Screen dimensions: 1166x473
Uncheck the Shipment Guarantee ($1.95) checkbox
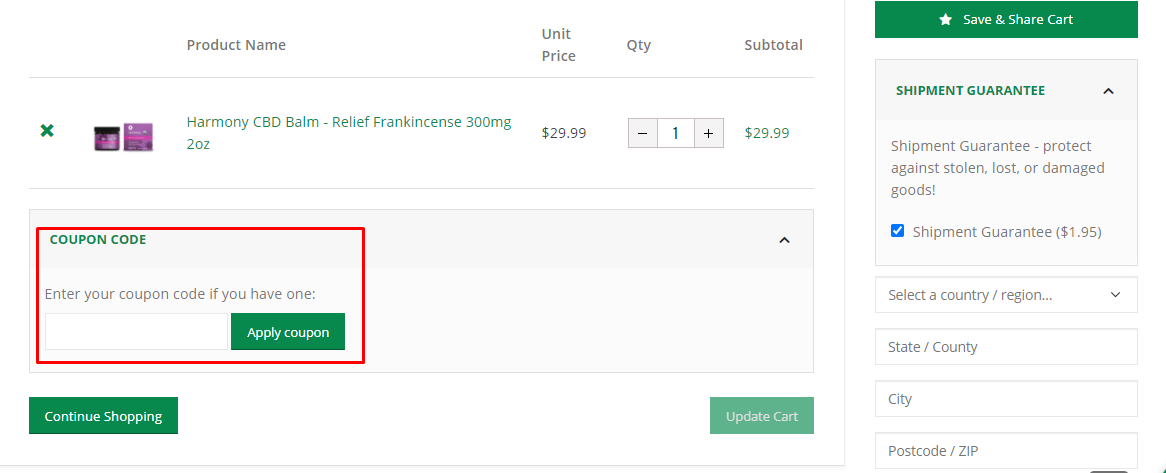898,231
